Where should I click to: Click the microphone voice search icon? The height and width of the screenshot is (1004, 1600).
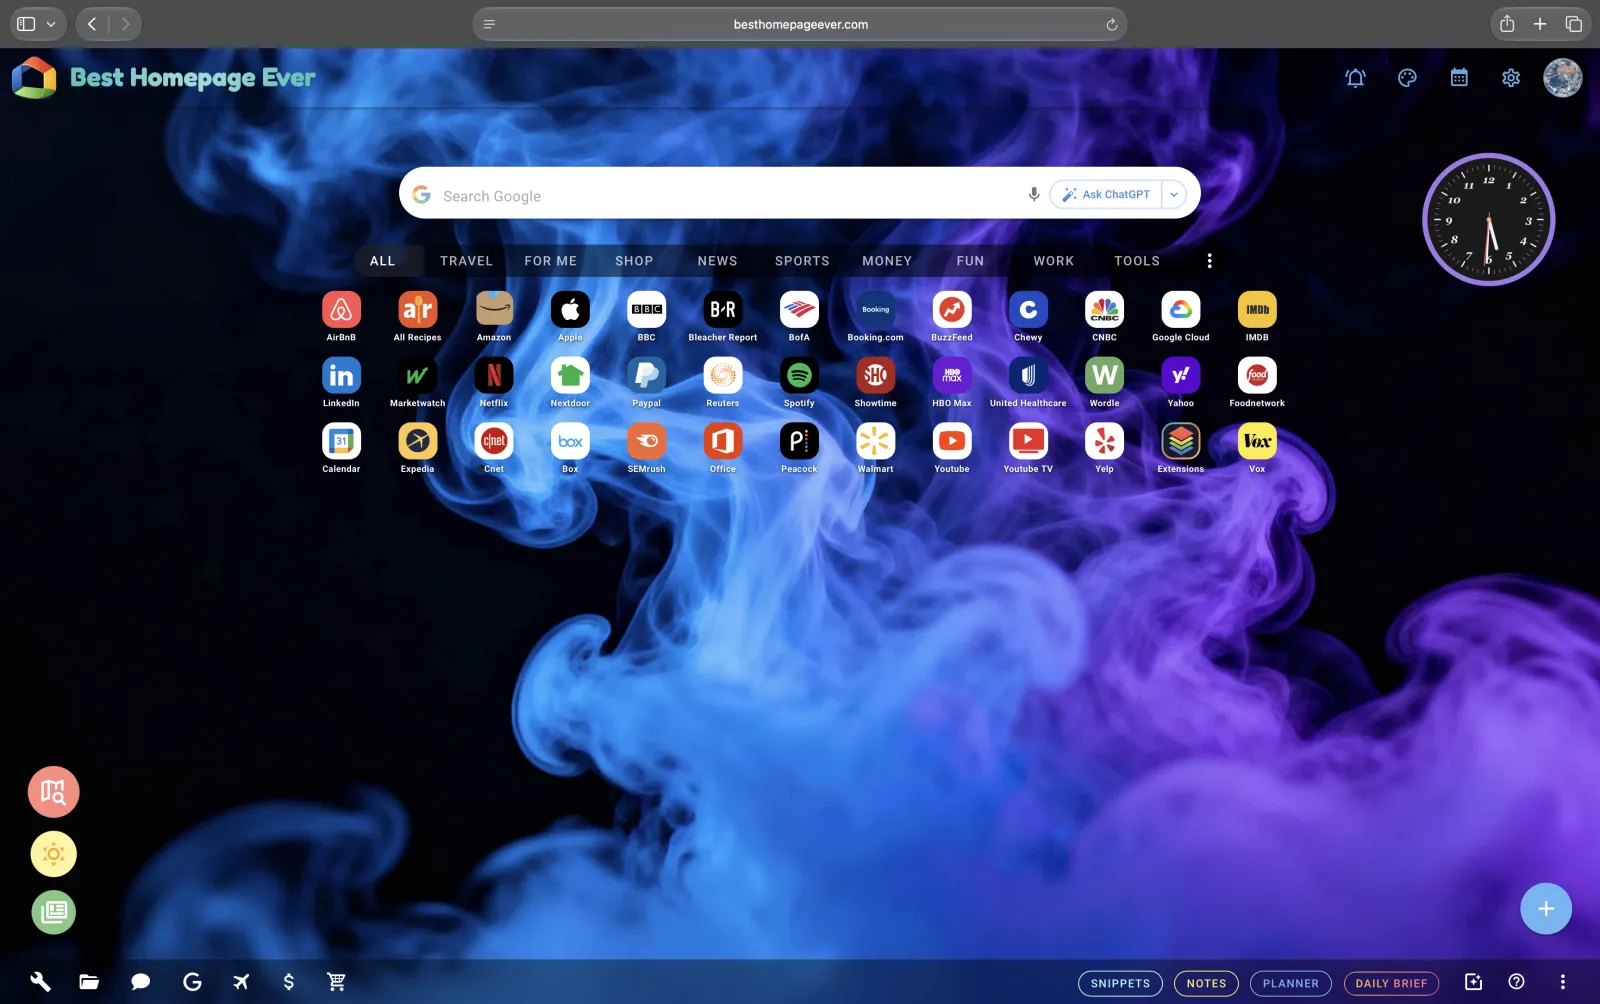coord(1034,194)
